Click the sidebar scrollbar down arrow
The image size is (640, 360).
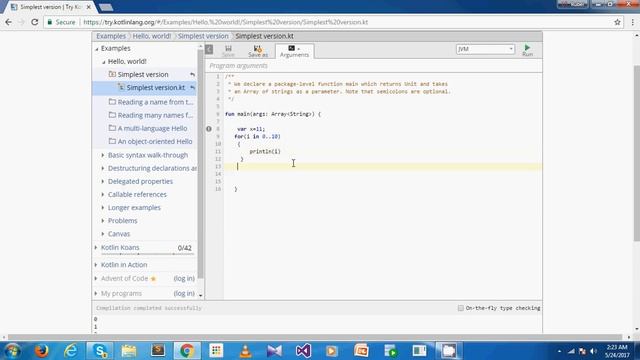(200, 295)
